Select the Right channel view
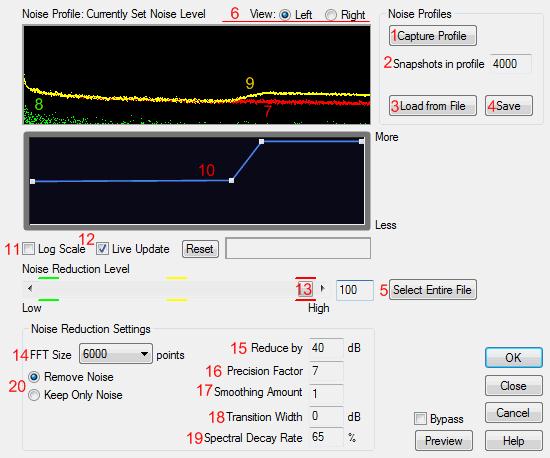This screenshot has width=550, height=458. (x=331, y=15)
